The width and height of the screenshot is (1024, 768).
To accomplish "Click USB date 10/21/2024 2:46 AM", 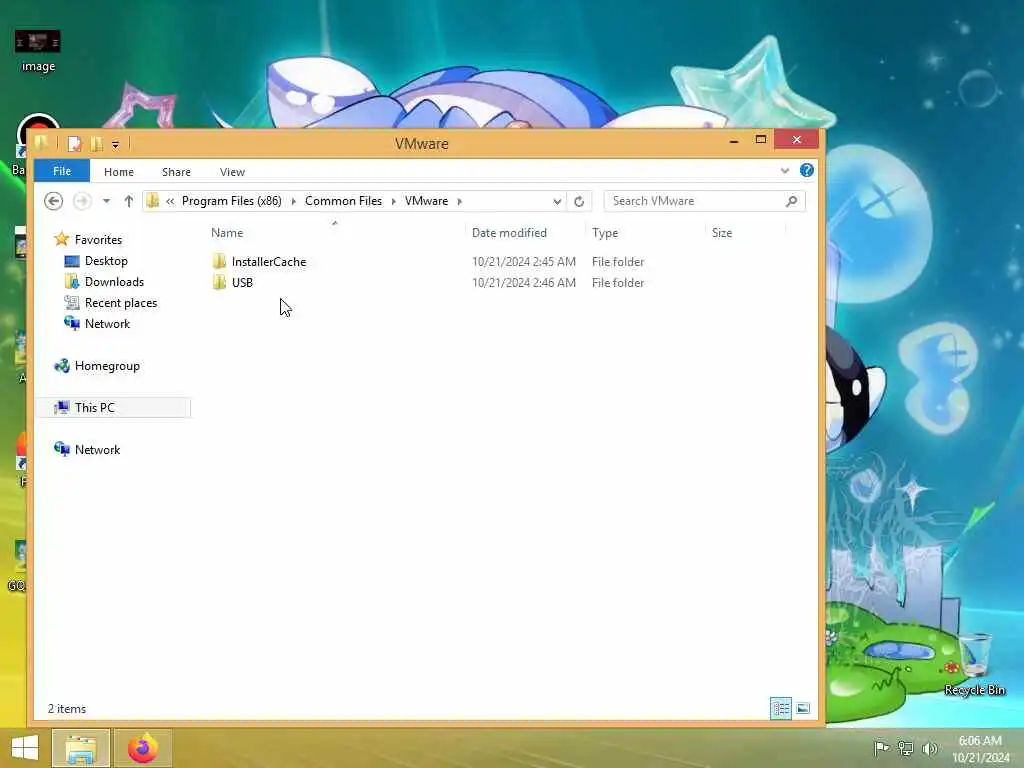I will tap(524, 283).
